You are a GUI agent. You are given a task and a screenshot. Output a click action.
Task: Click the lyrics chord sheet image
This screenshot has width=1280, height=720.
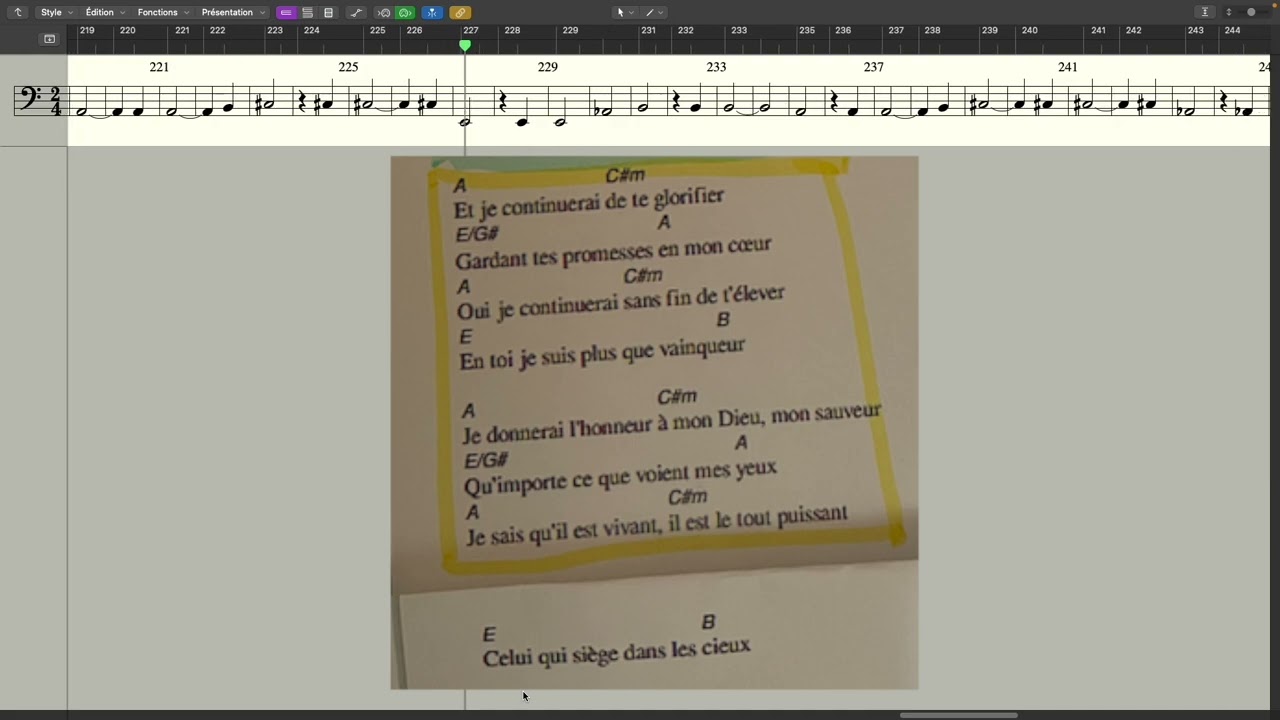[x=654, y=422]
